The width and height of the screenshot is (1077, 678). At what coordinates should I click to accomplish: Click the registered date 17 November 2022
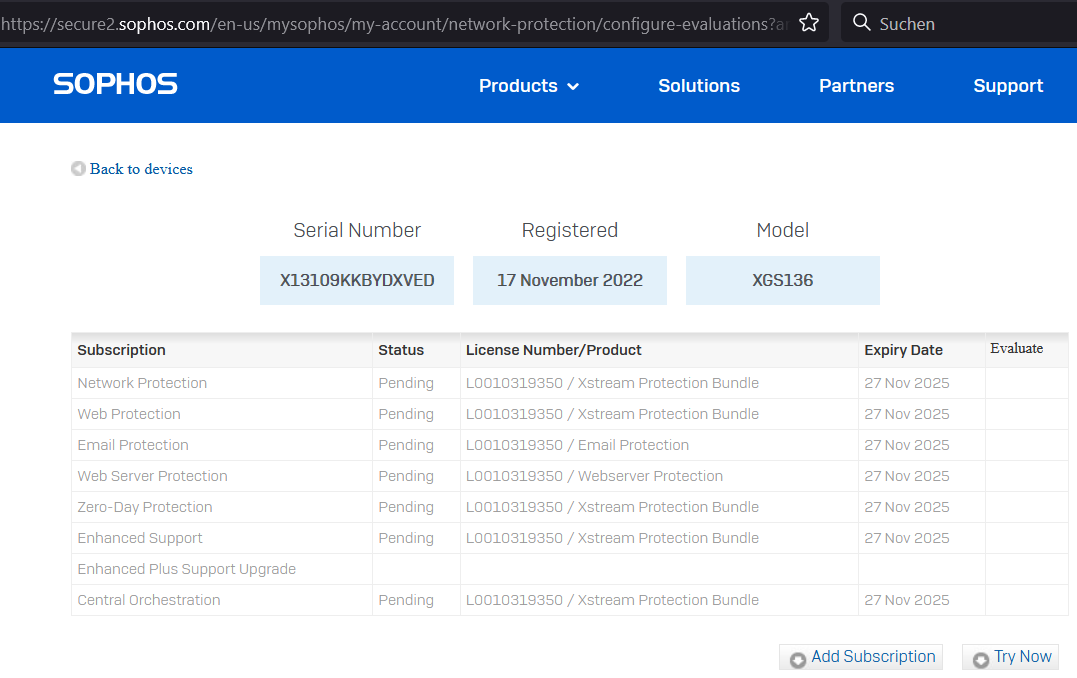[570, 280]
